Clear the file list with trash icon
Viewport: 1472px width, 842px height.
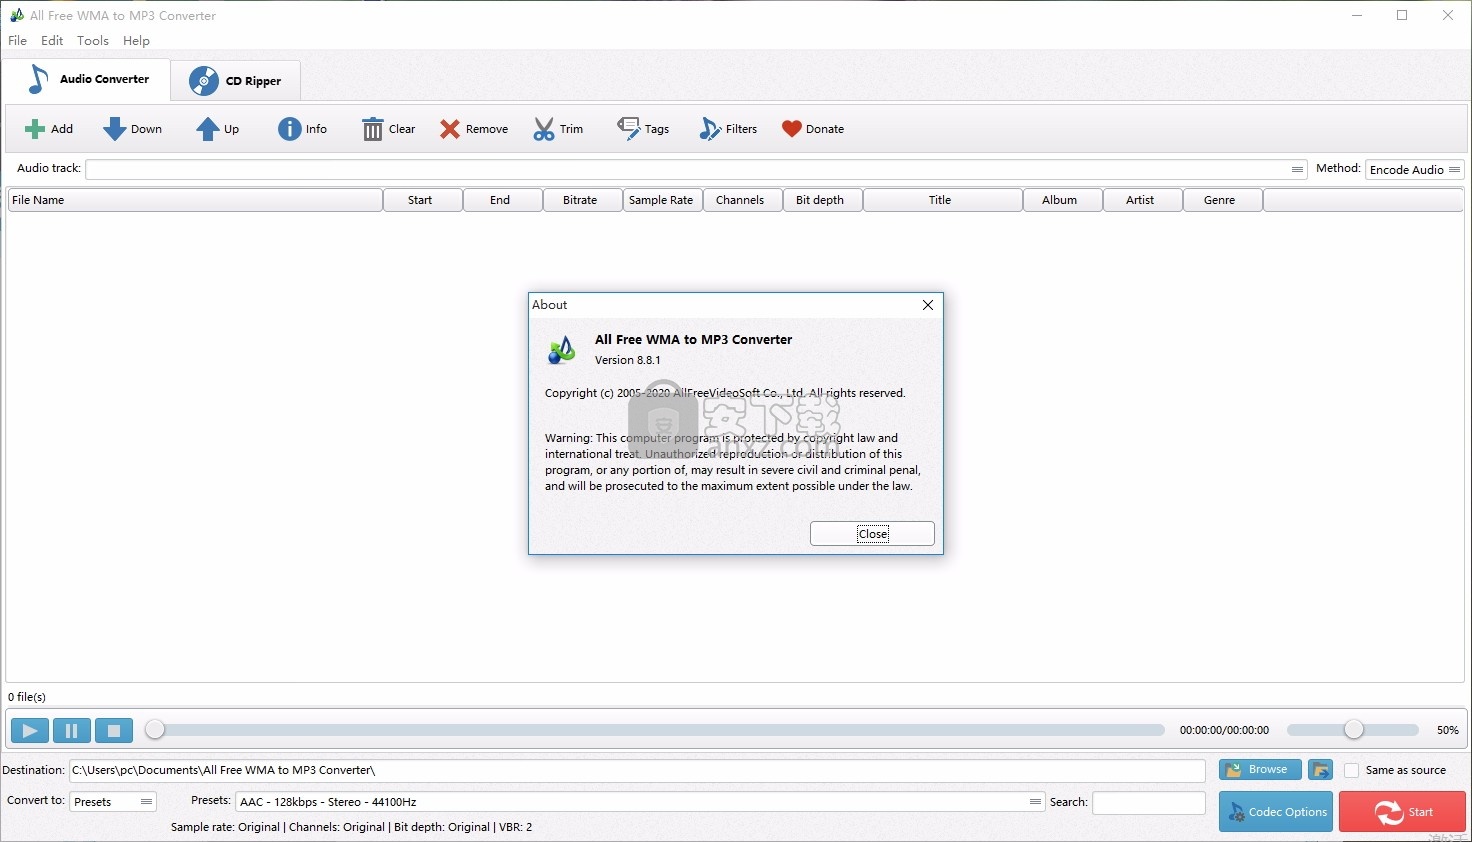(x=388, y=129)
